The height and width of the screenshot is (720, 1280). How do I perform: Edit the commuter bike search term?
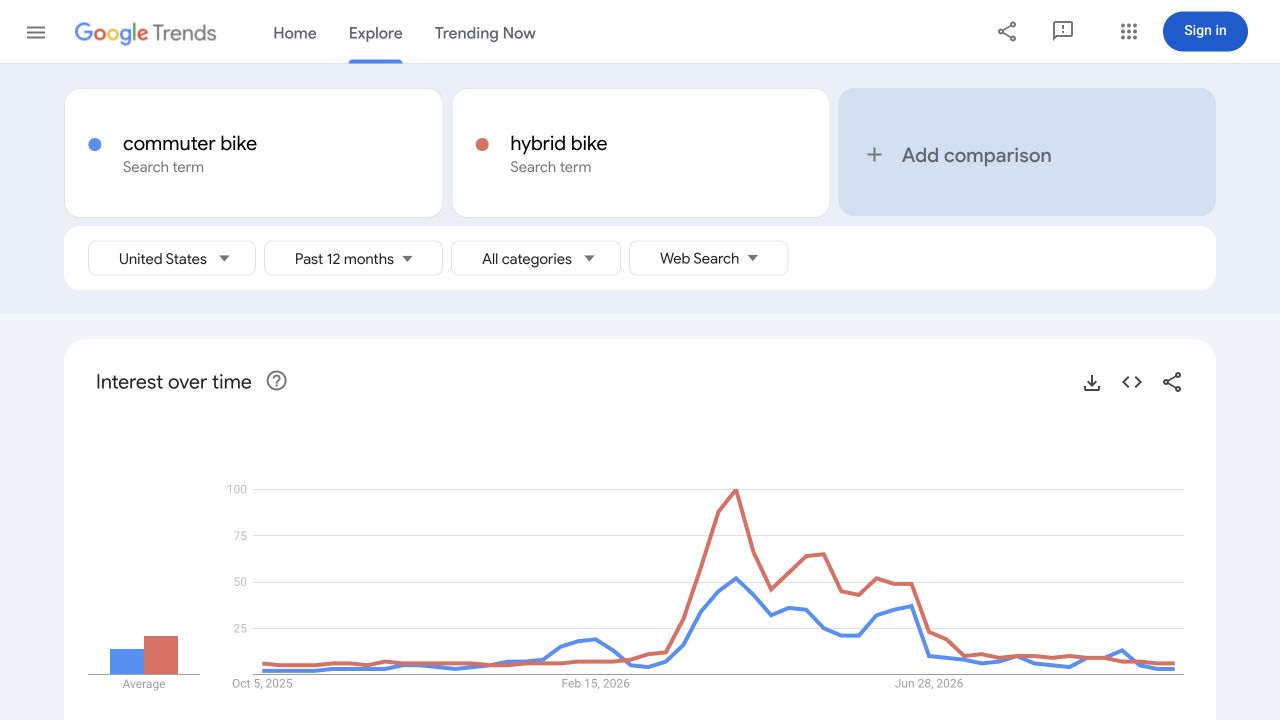[x=254, y=153]
